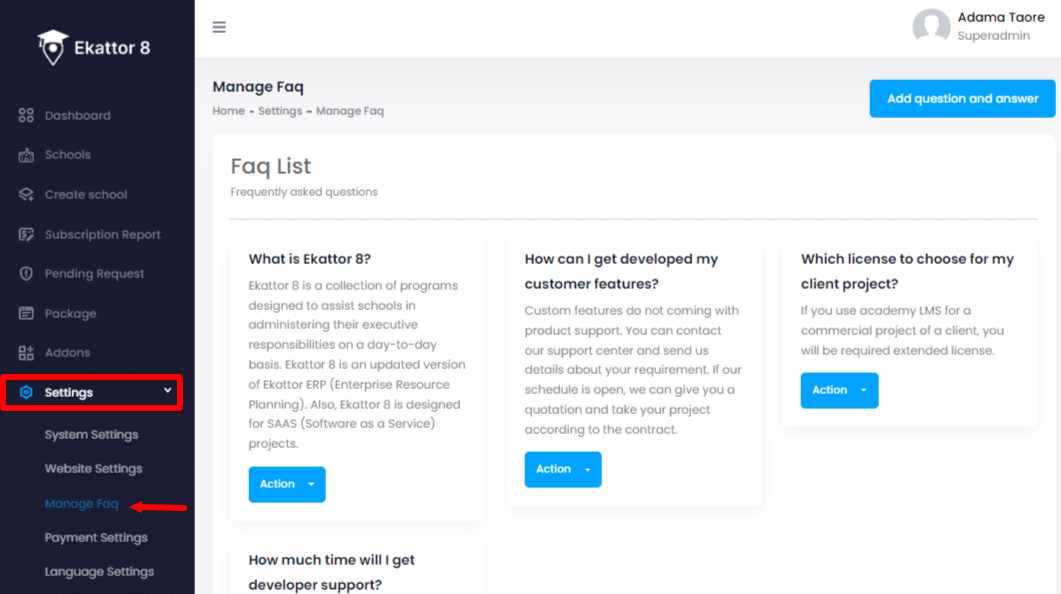Navigate Home via the breadcrumb link
Image resolution: width=1061 pixels, height=594 pixels.
coord(228,111)
